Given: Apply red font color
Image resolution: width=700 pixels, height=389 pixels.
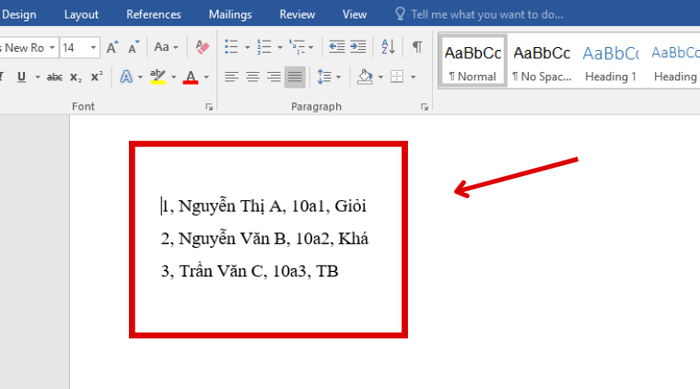Looking at the screenshot, I should (x=191, y=77).
